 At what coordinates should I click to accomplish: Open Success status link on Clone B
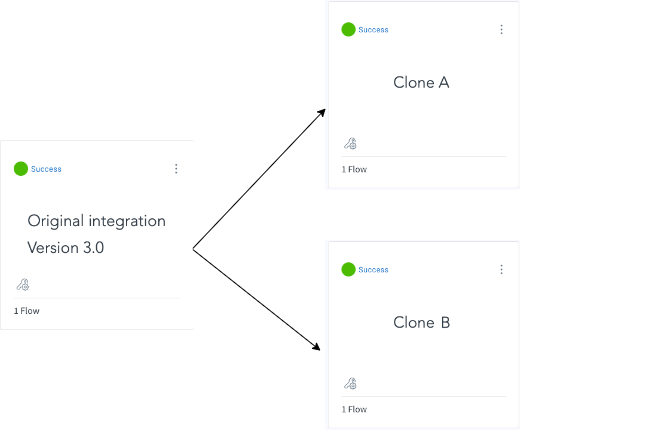373,270
